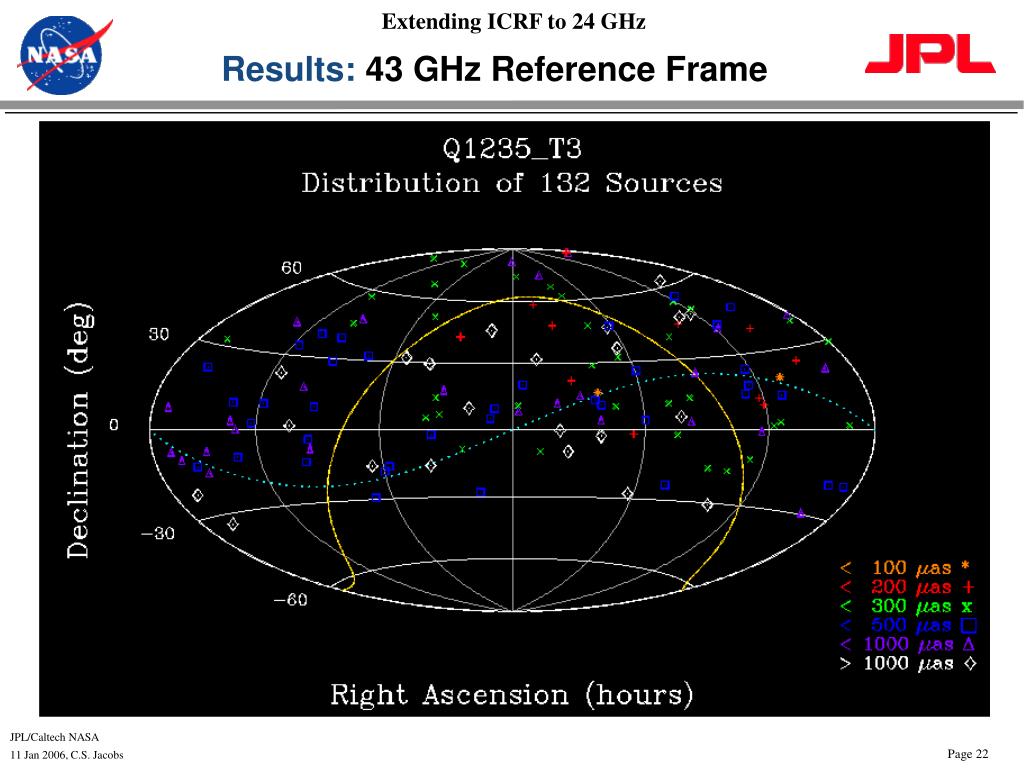Image resolution: width=1024 pixels, height=768 pixels.
Task: Click the '60' declination tick label
Action: click(291, 268)
